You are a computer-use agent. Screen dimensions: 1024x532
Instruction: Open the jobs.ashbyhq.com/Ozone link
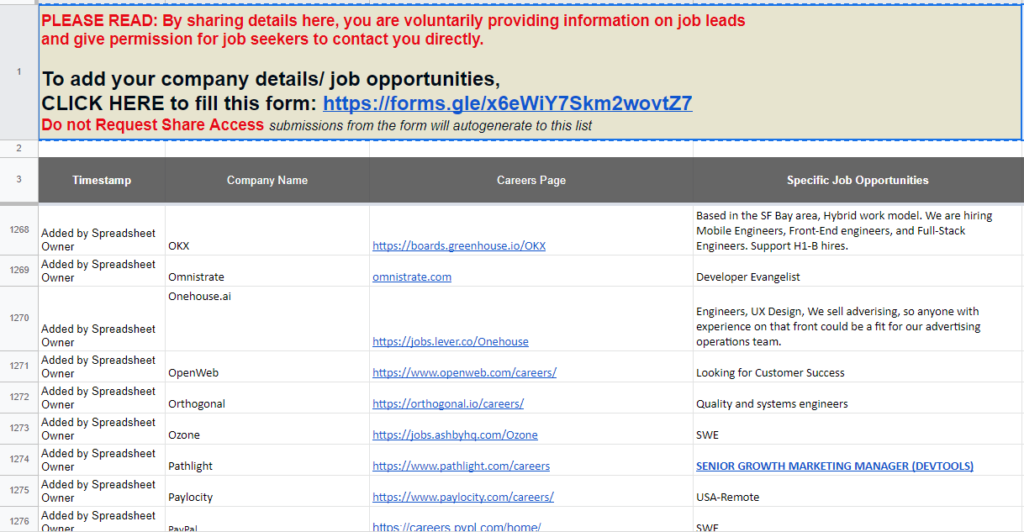(455, 435)
